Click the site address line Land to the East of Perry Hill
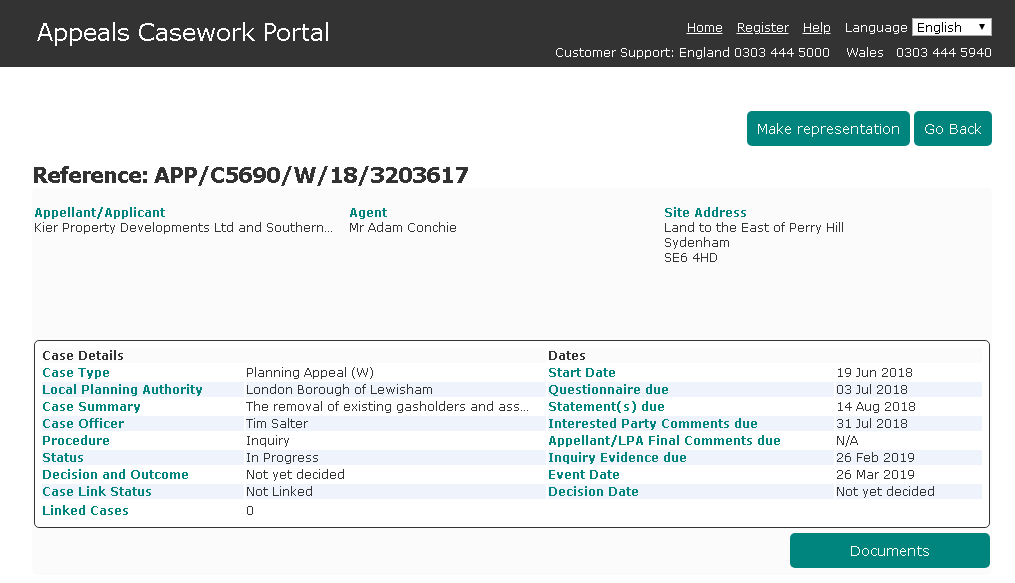This screenshot has width=1015, height=583. (753, 228)
